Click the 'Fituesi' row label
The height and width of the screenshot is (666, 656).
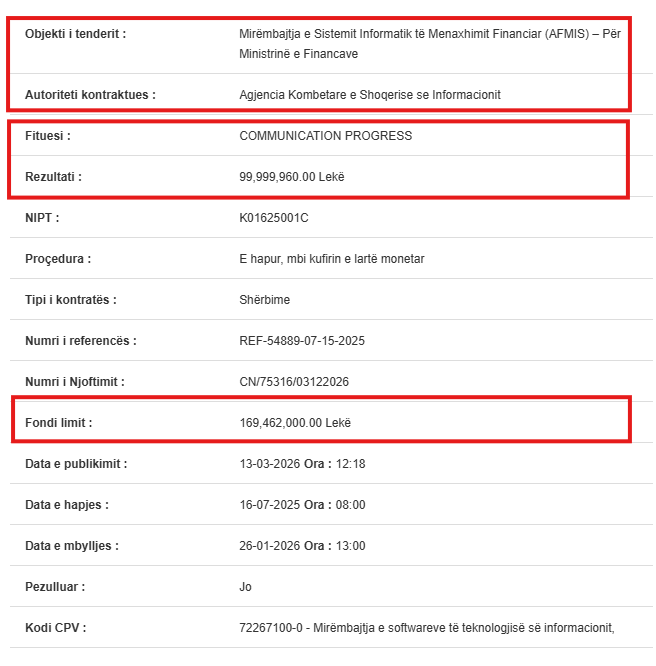[x=48, y=136]
